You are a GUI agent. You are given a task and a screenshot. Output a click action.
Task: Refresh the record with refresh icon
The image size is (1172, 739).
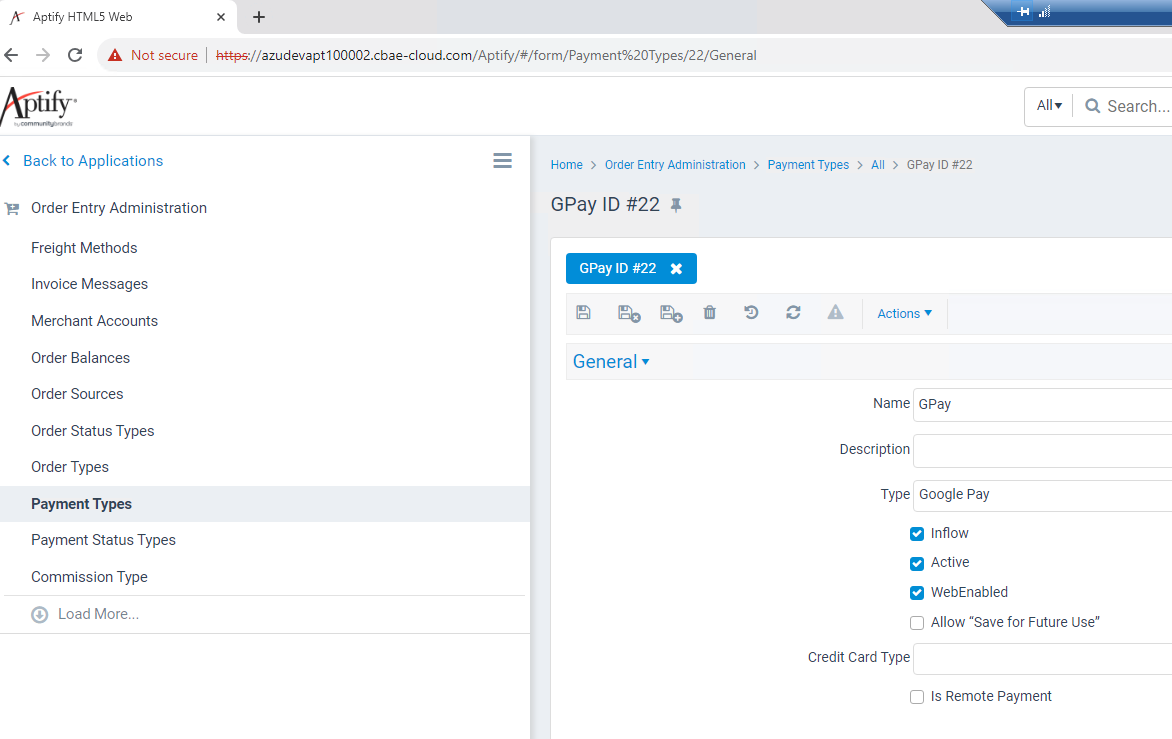(793, 313)
